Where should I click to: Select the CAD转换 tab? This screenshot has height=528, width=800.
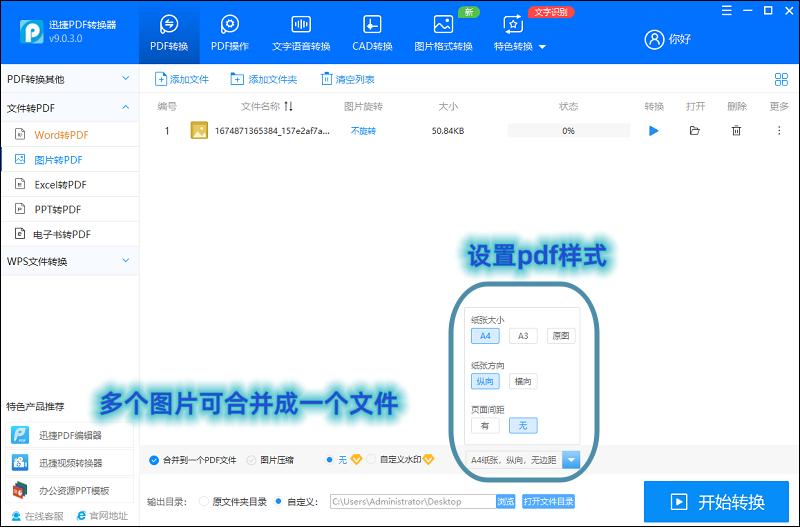[372, 33]
